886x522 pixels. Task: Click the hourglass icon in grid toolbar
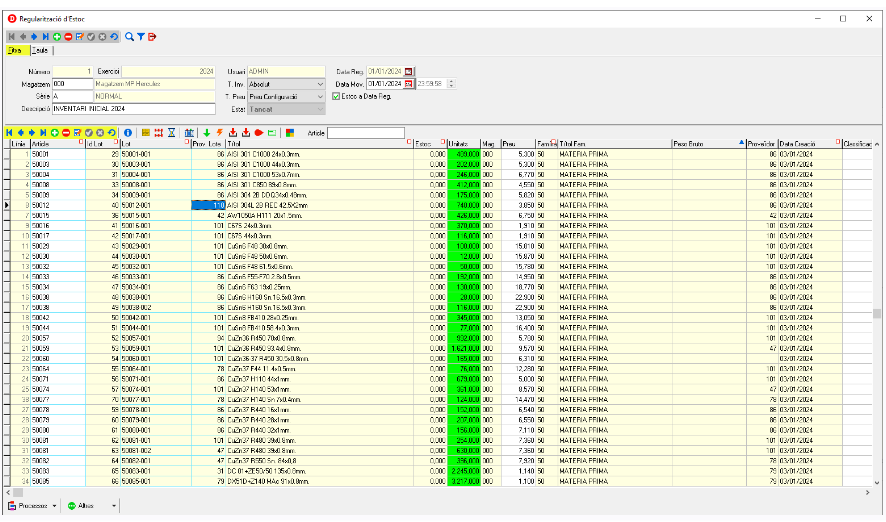point(171,133)
